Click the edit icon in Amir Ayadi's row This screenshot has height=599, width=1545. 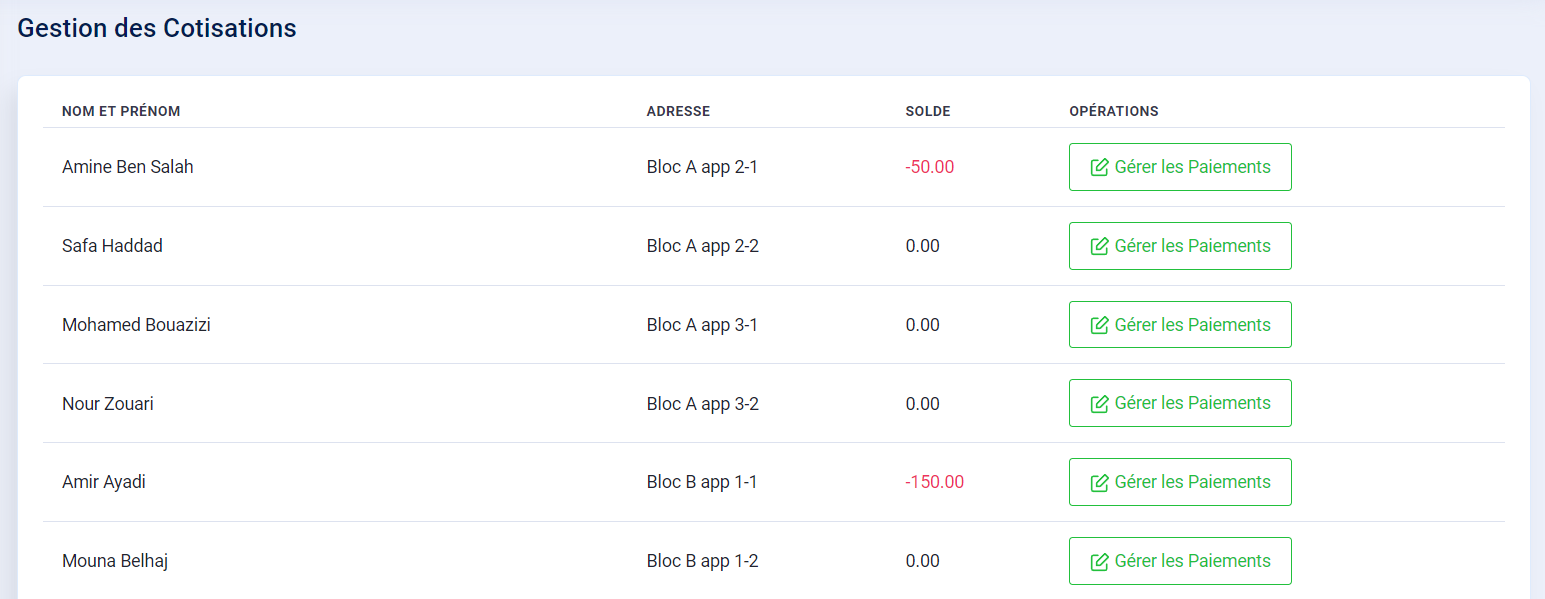[x=1099, y=482]
